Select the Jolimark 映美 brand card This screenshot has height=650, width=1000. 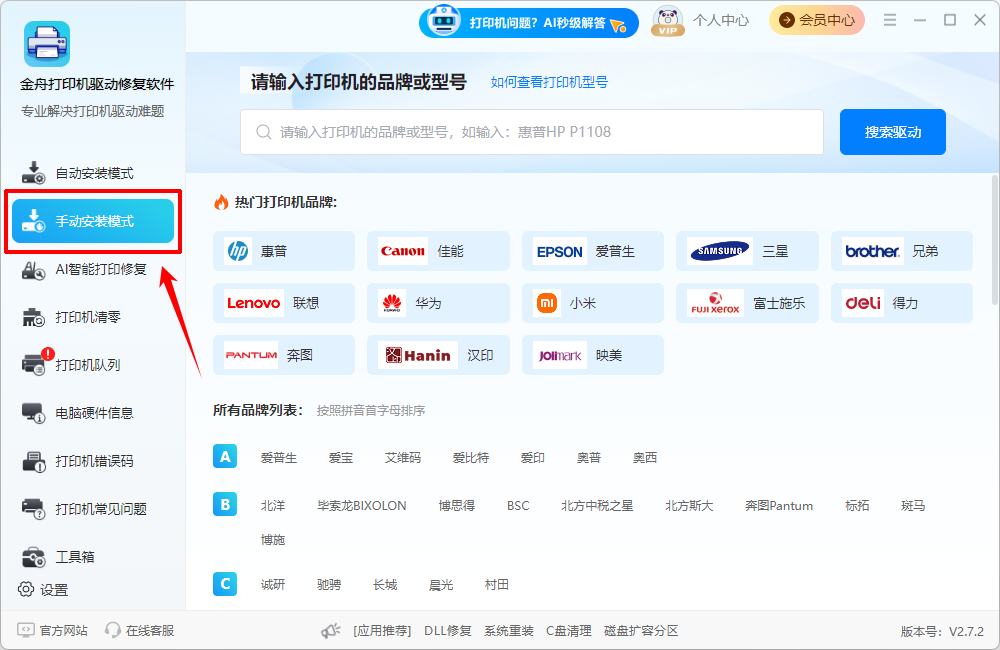(x=592, y=355)
